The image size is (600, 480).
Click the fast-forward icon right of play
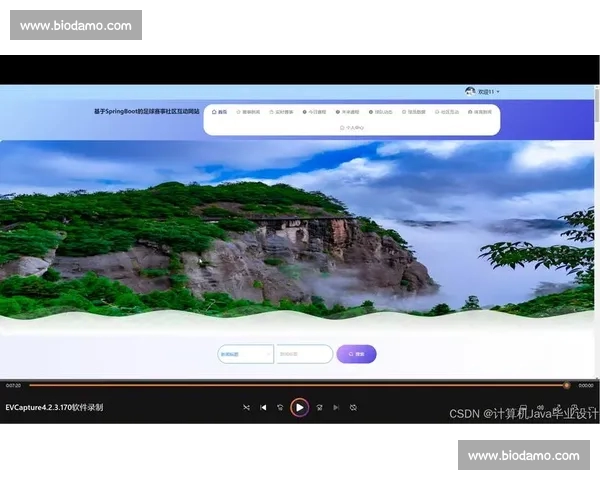pyautogui.click(x=319, y=407)
